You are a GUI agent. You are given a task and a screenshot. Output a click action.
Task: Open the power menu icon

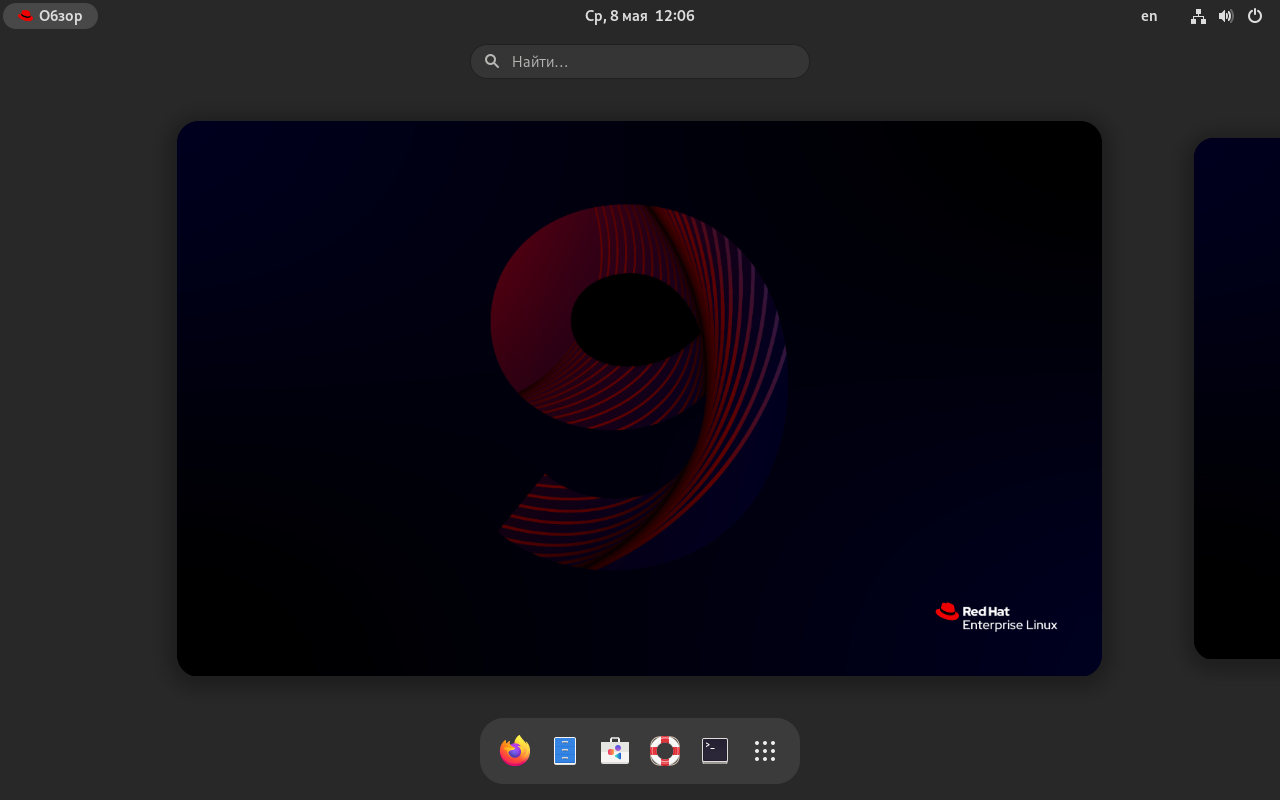(1255, 16)
